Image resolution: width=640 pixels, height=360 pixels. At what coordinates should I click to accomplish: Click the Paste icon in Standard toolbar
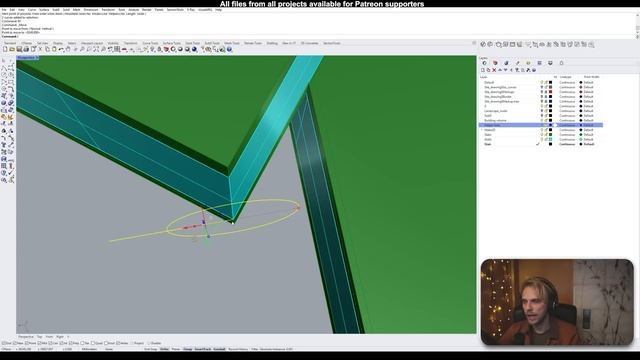tap(54, 49)
